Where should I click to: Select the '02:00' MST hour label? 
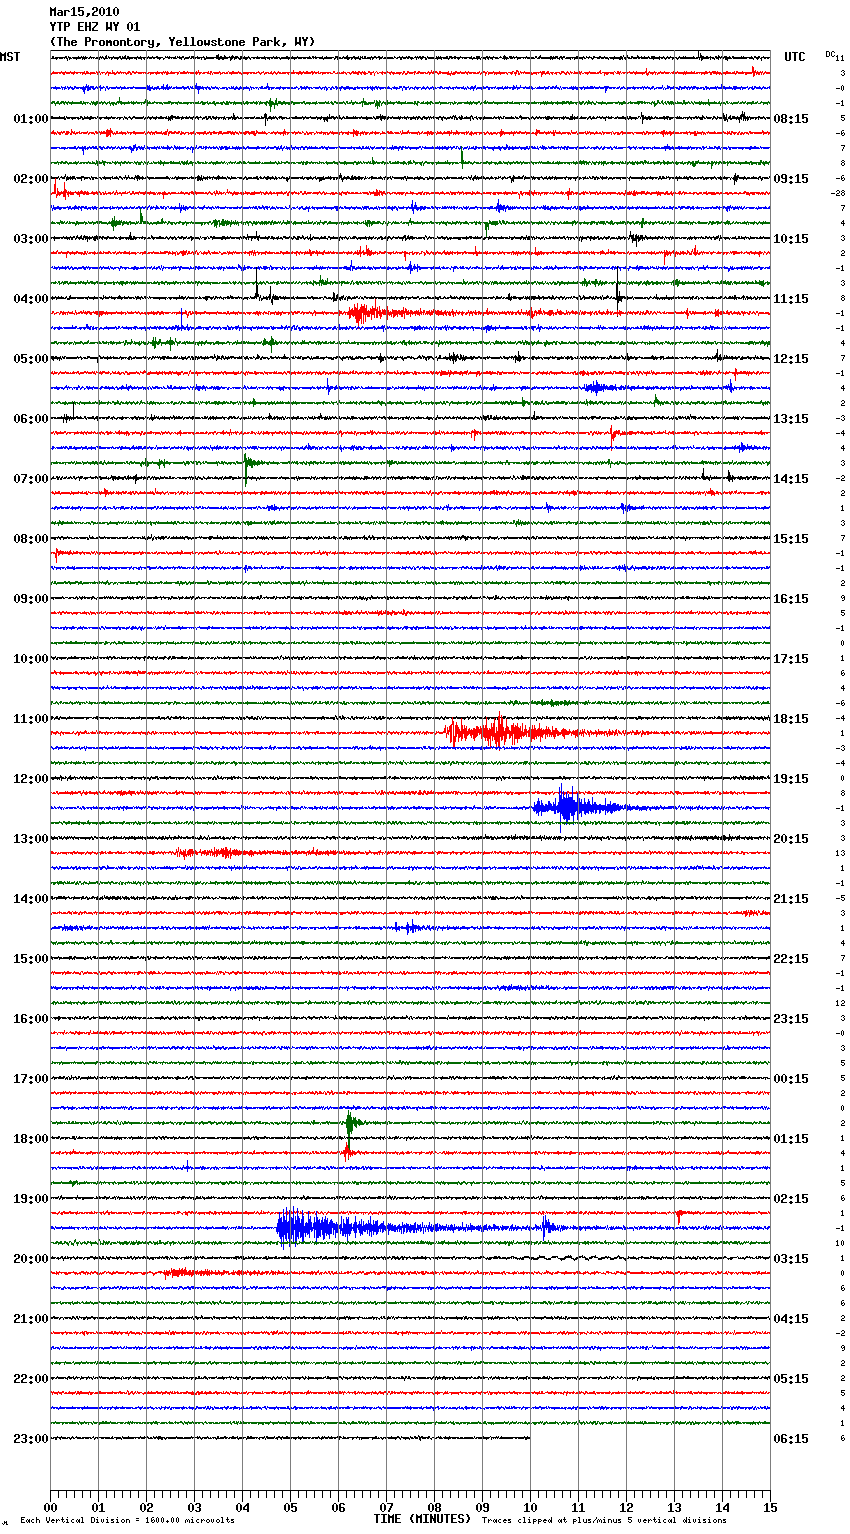[31, 178]
